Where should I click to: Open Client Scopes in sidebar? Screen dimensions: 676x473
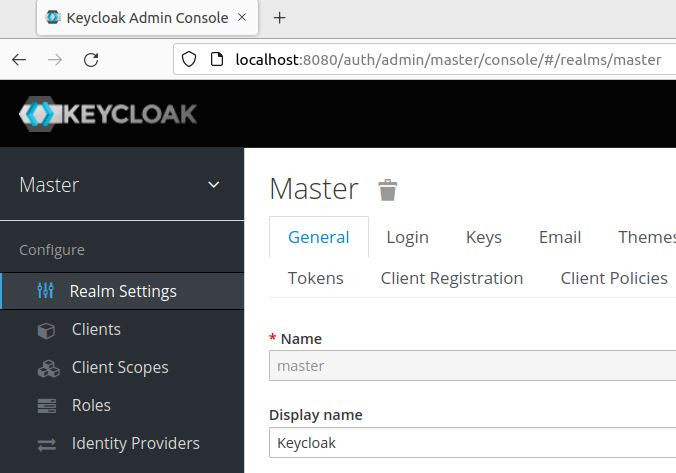click(122, 367)
